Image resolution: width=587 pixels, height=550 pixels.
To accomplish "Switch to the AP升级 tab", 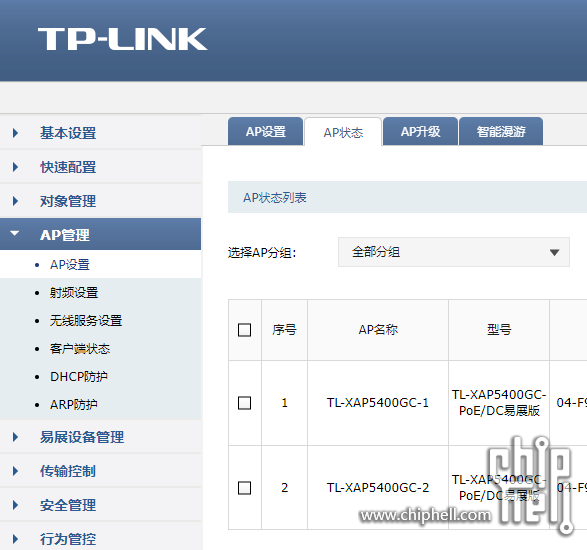I will [x=420, y=131].
